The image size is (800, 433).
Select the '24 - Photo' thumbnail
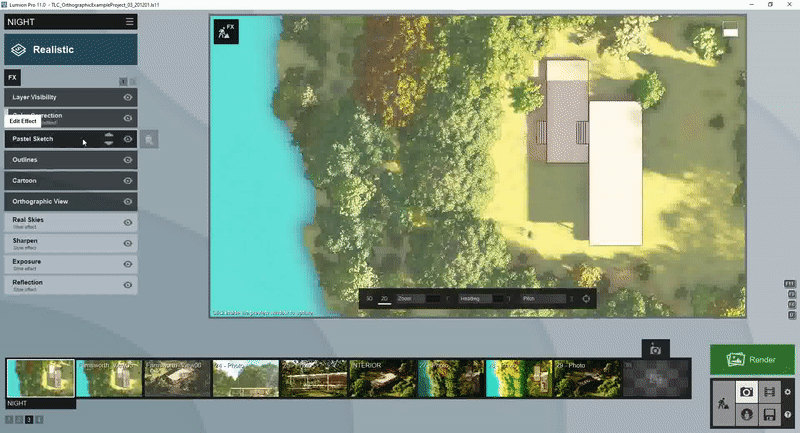pyautogui.click(x=246, y=378)
